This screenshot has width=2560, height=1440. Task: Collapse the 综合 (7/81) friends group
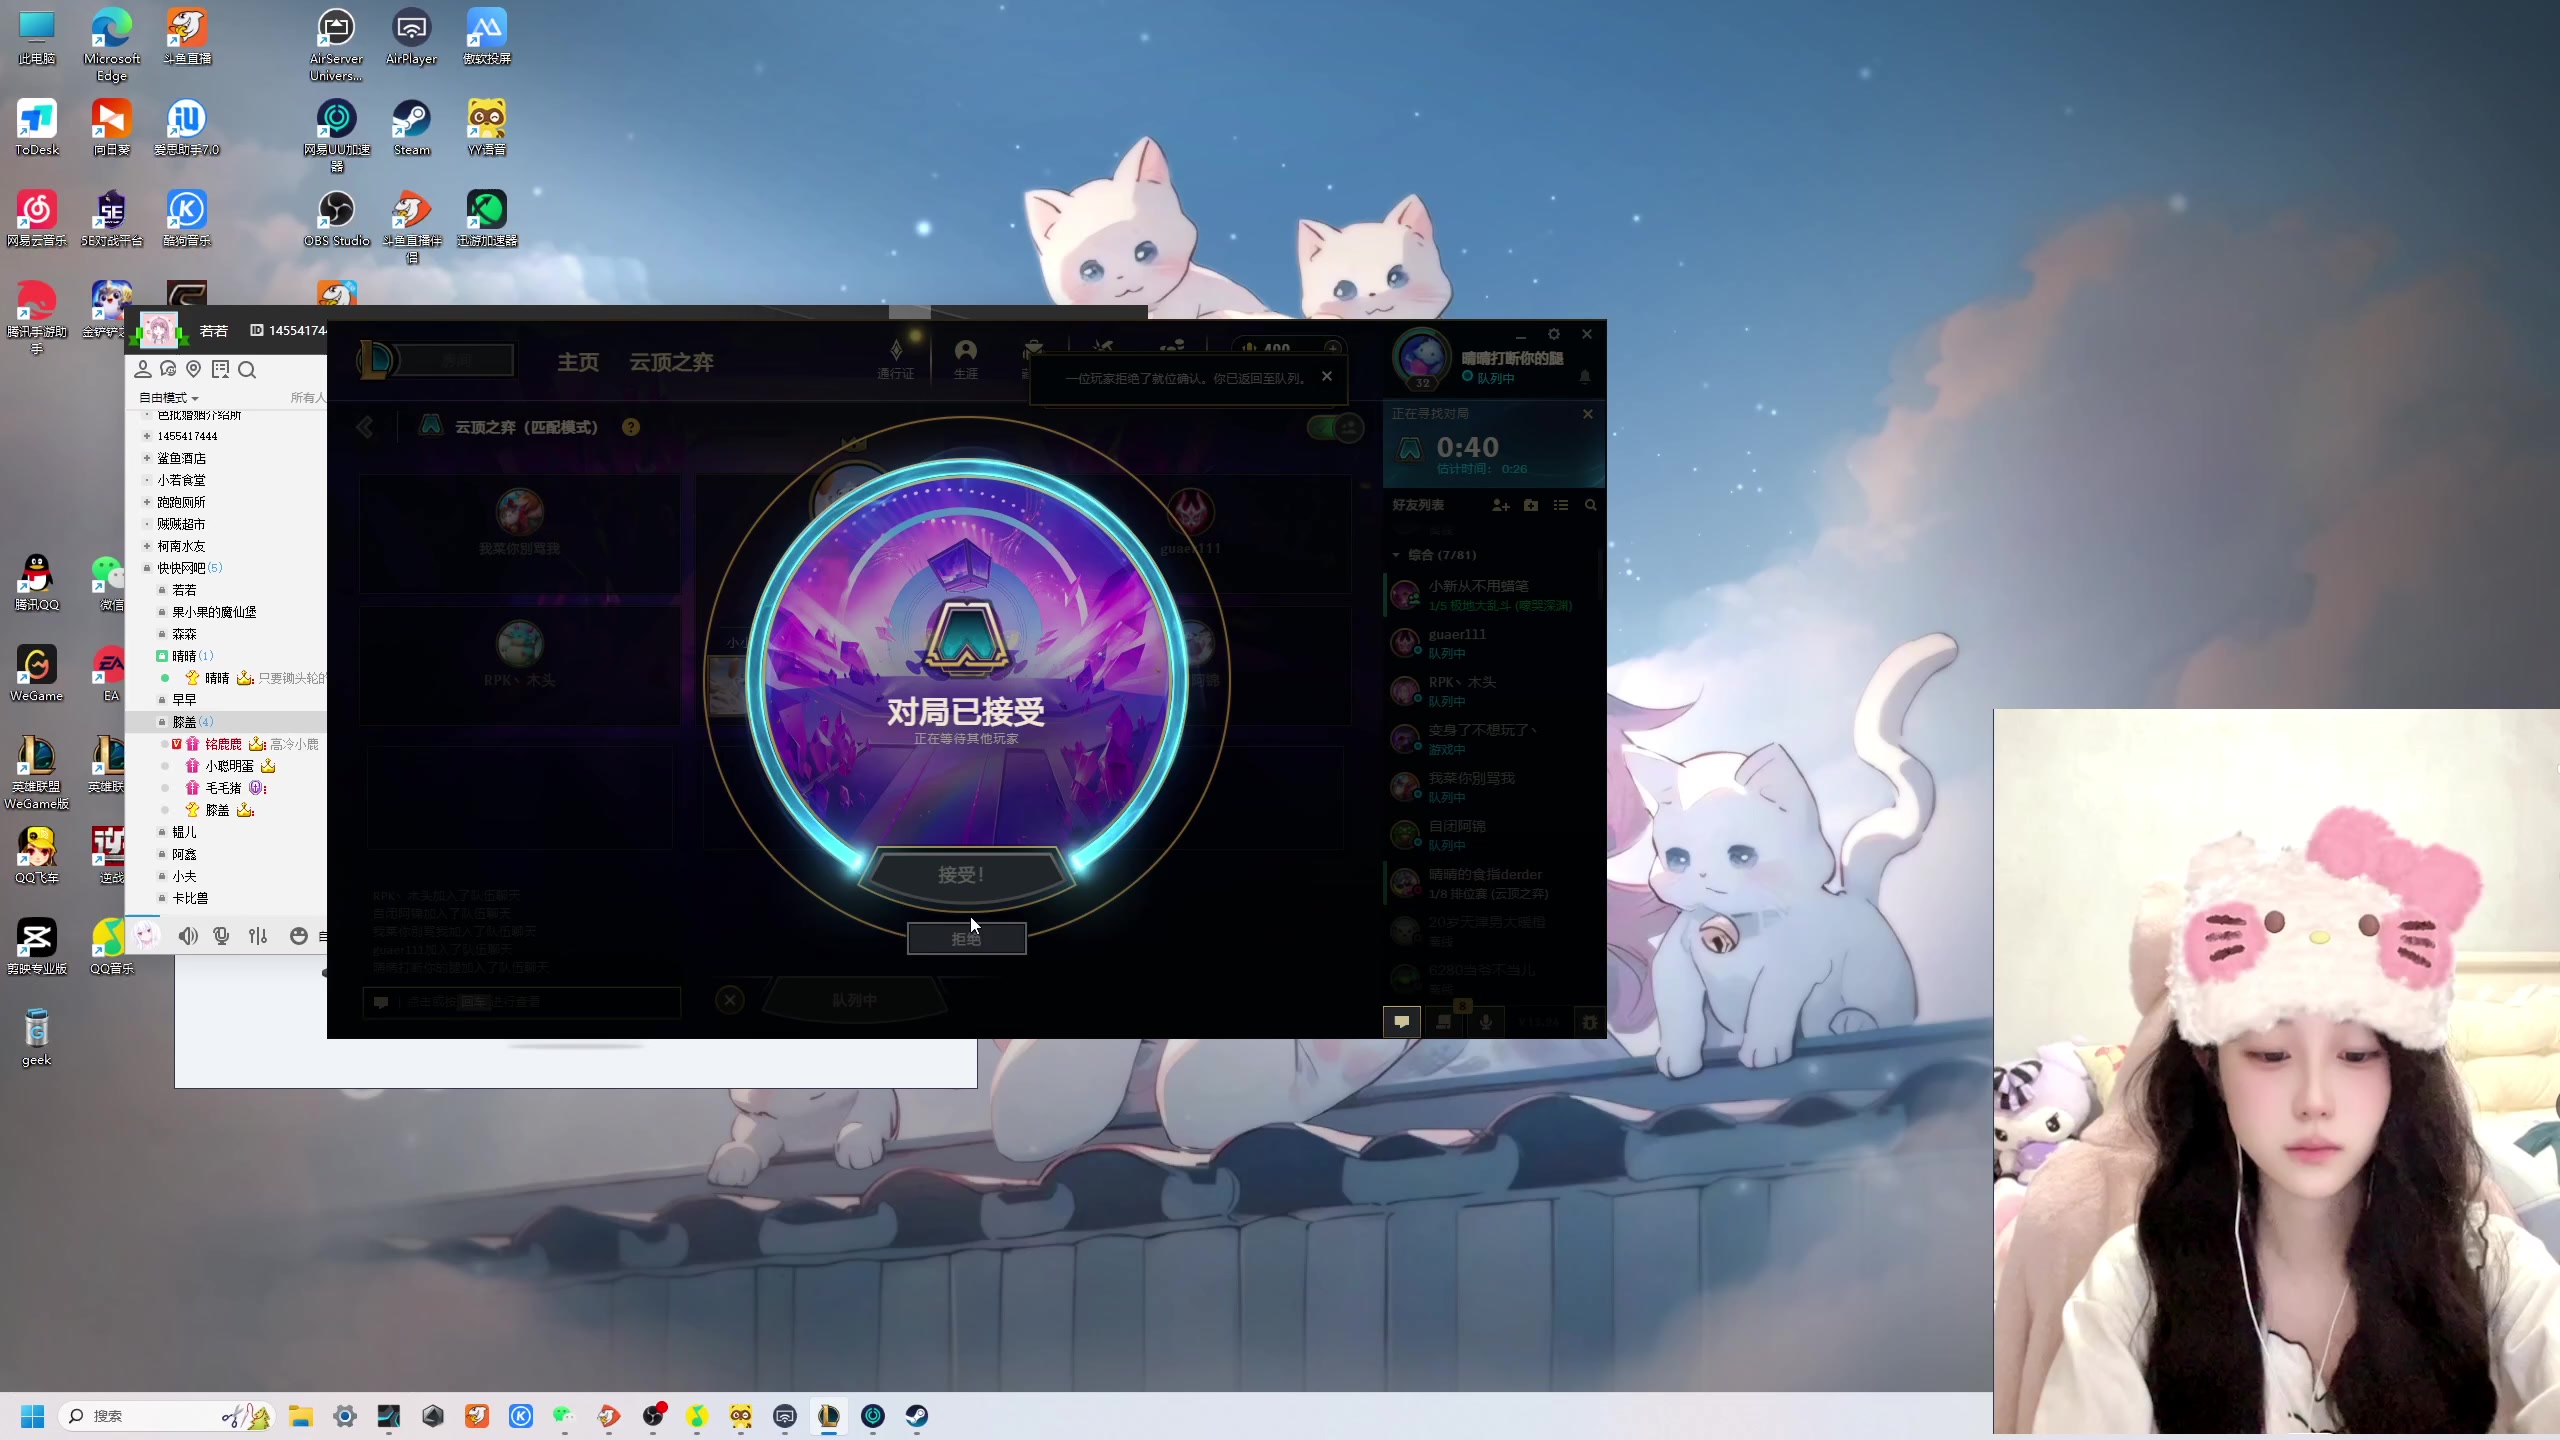(x=1397, y=555)
